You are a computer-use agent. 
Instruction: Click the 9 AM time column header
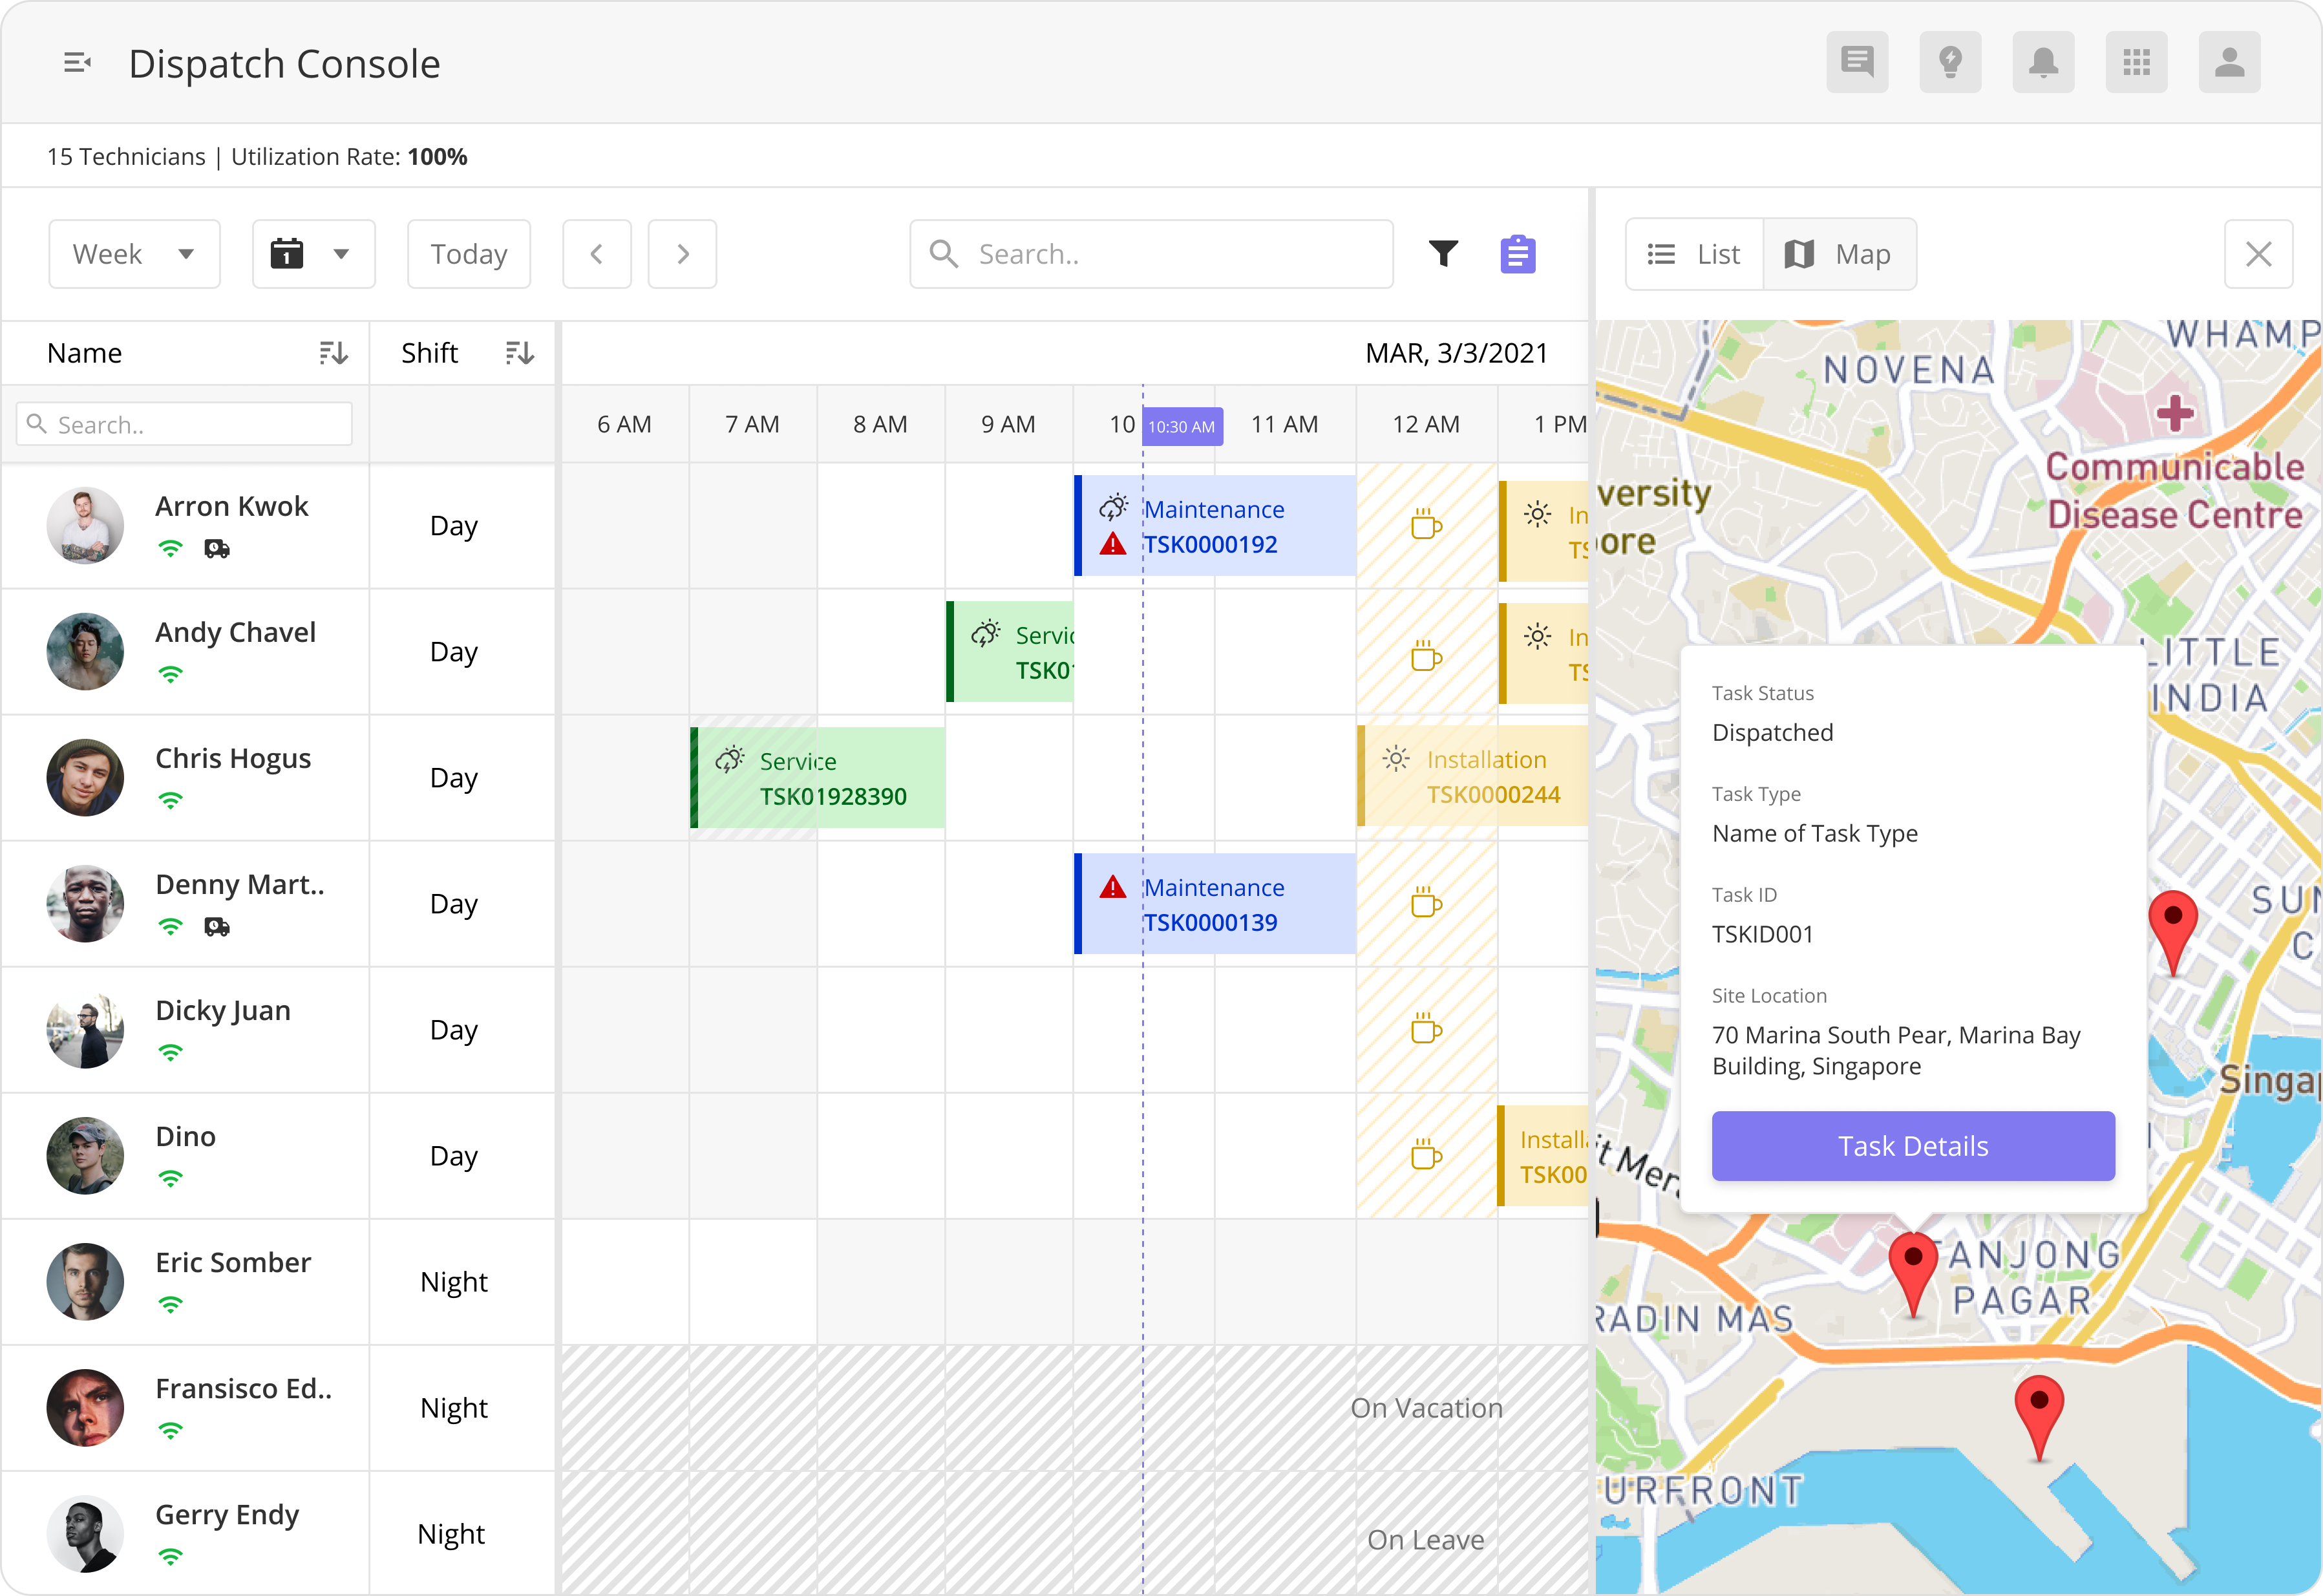[1008, 424]
